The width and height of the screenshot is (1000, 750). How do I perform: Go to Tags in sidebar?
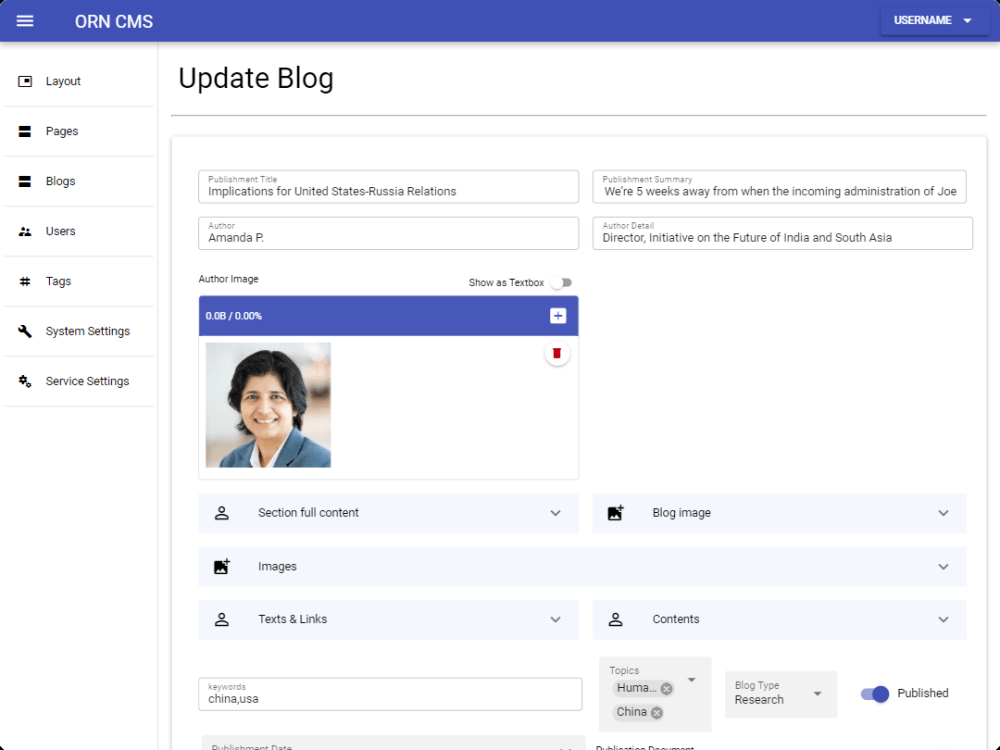[x=78, y=281]
